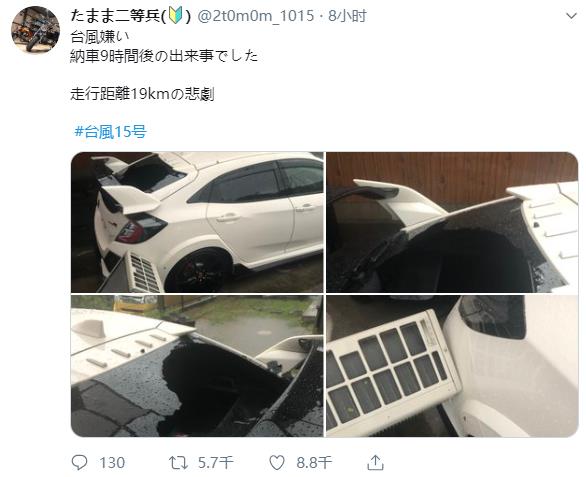Like the tweet with the heart icon
Viewport: 586px width, 477px height.
[277, 463]
